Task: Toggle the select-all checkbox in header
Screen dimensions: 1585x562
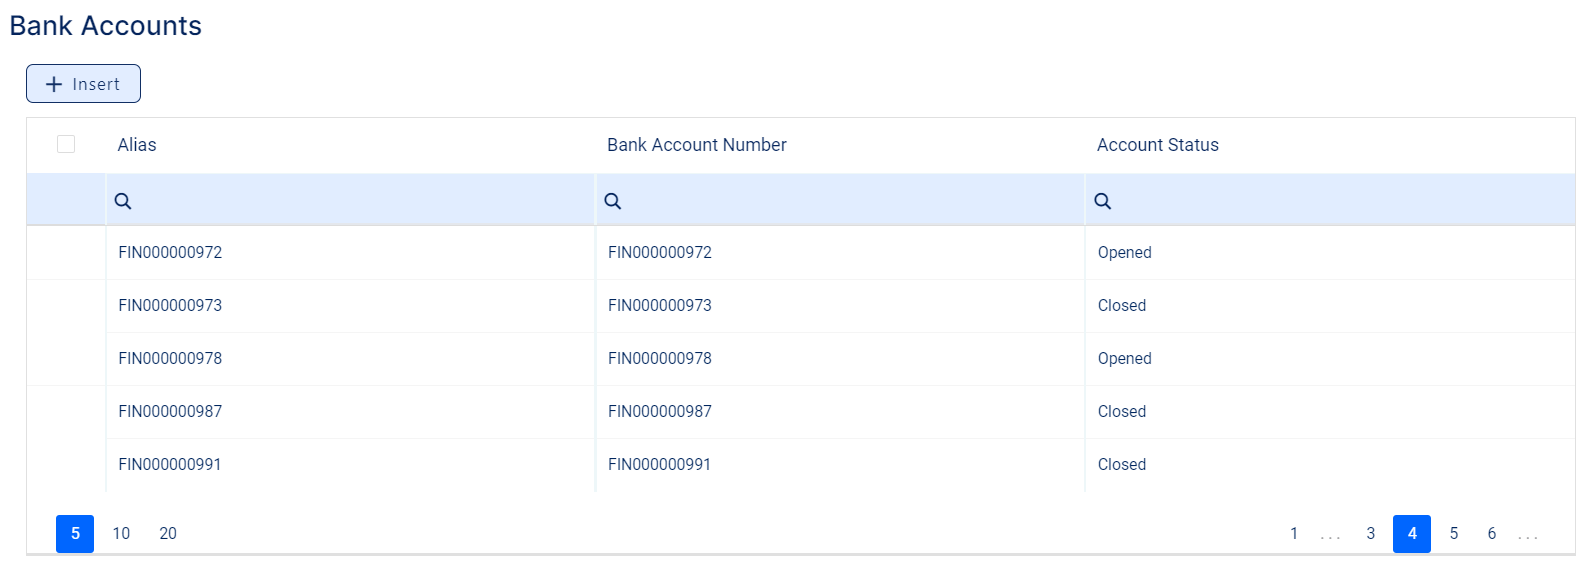Action: [x=66, y=144]
